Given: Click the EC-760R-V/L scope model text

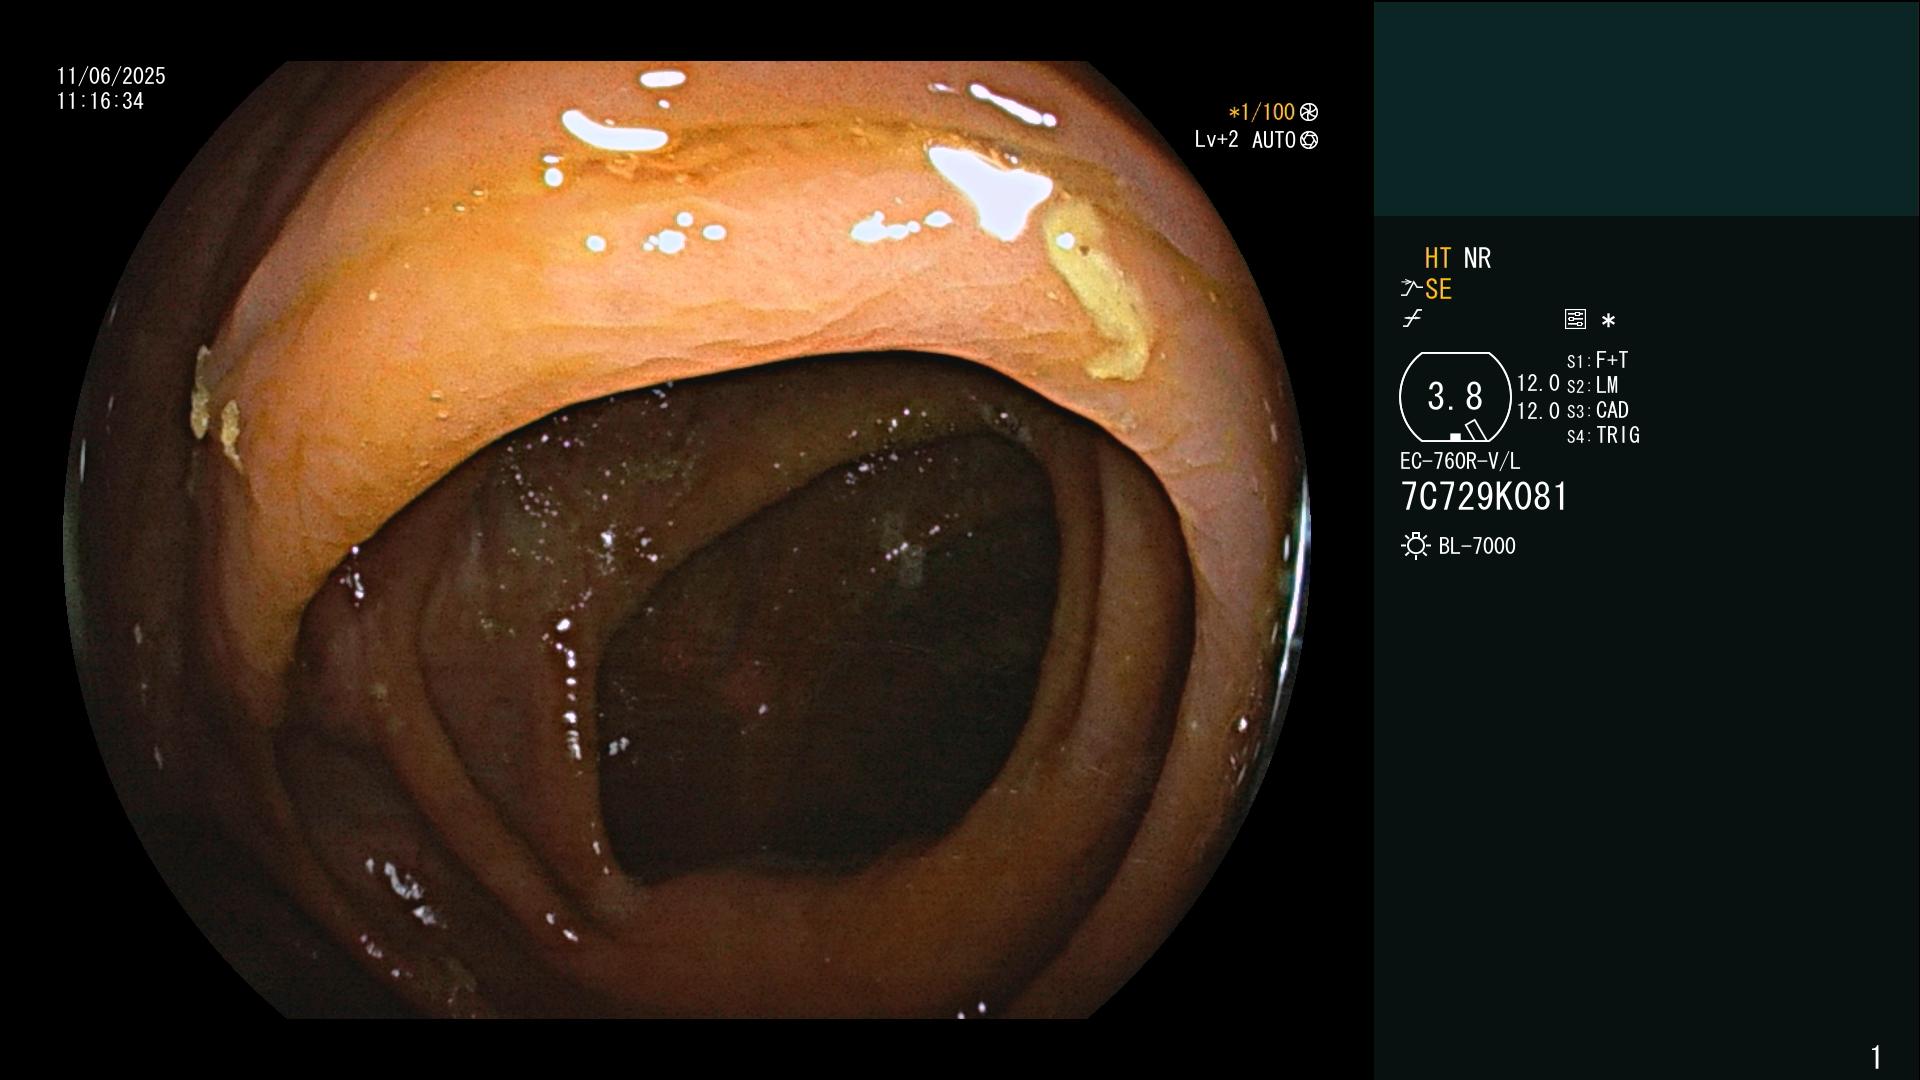Looking at the screenshot, I should 1460,461.
